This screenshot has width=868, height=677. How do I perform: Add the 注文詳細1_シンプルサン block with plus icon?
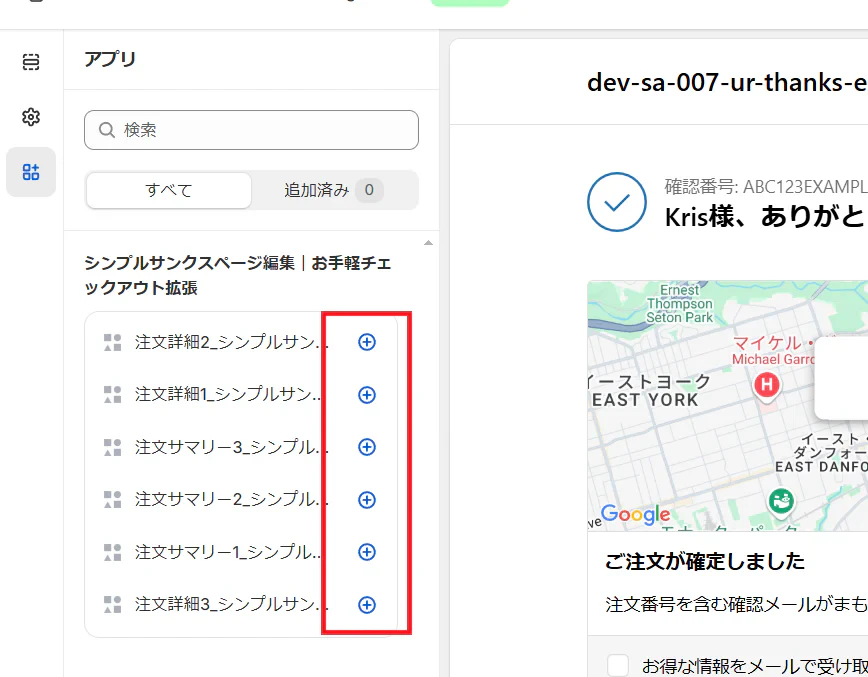click(x=366, y=395)
